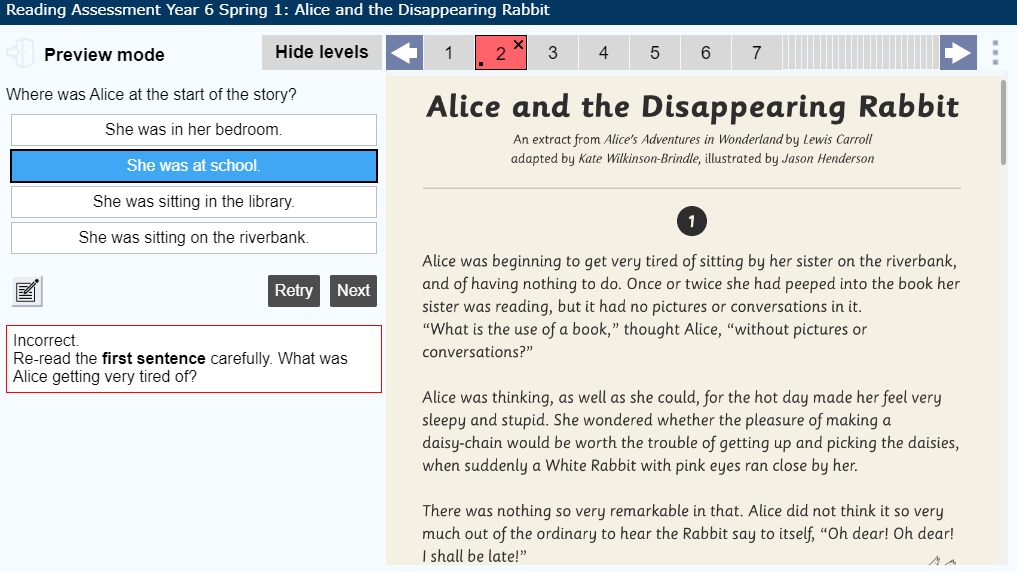Click the paragraph starting 'There was nothing so very remarkable'
Image resolution: width=1017 pixels, height=572 pixels.
click(x=688, y=533)
